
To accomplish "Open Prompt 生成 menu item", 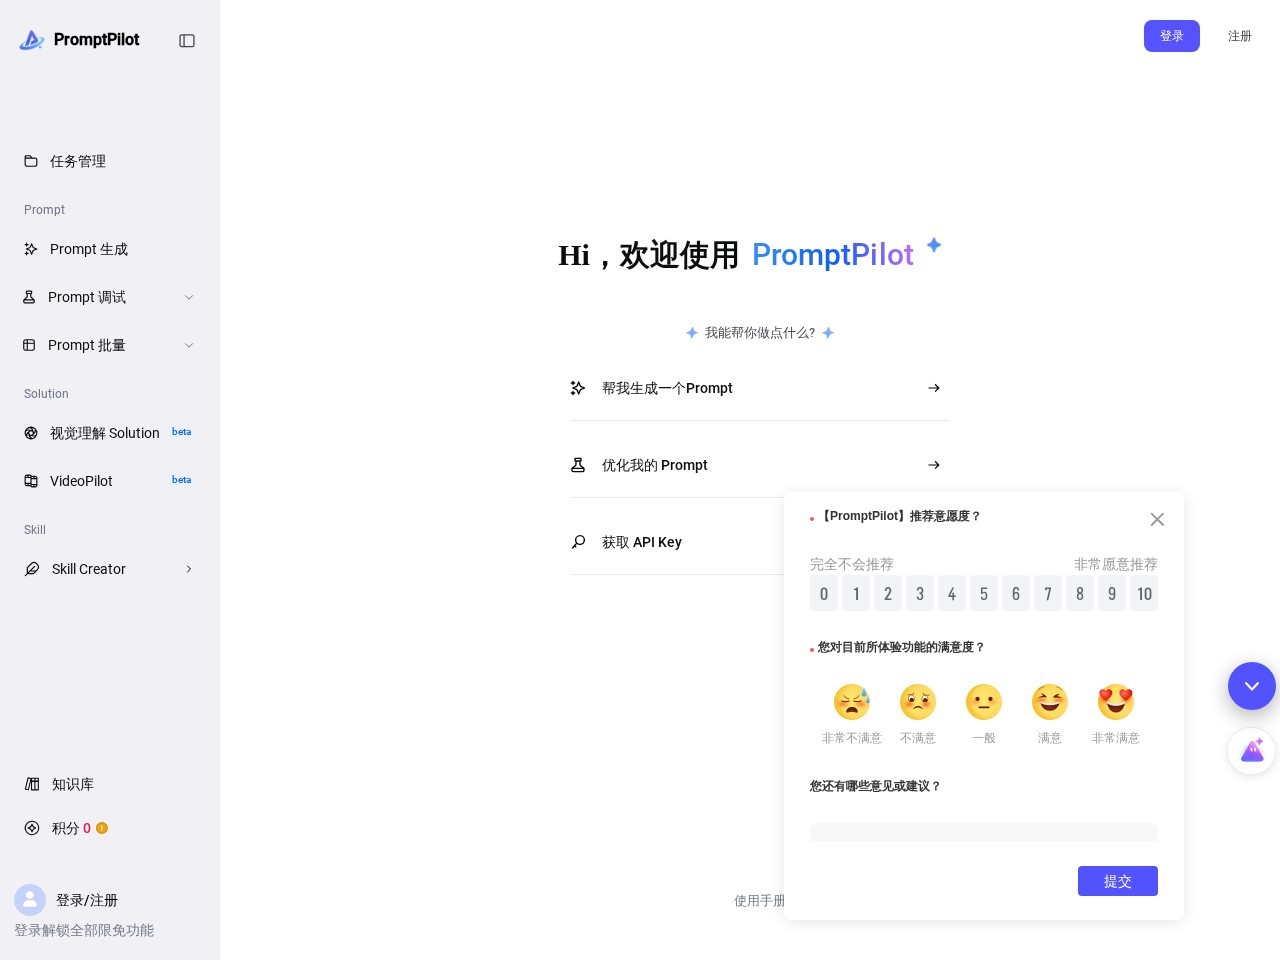I will pos(110,249).
